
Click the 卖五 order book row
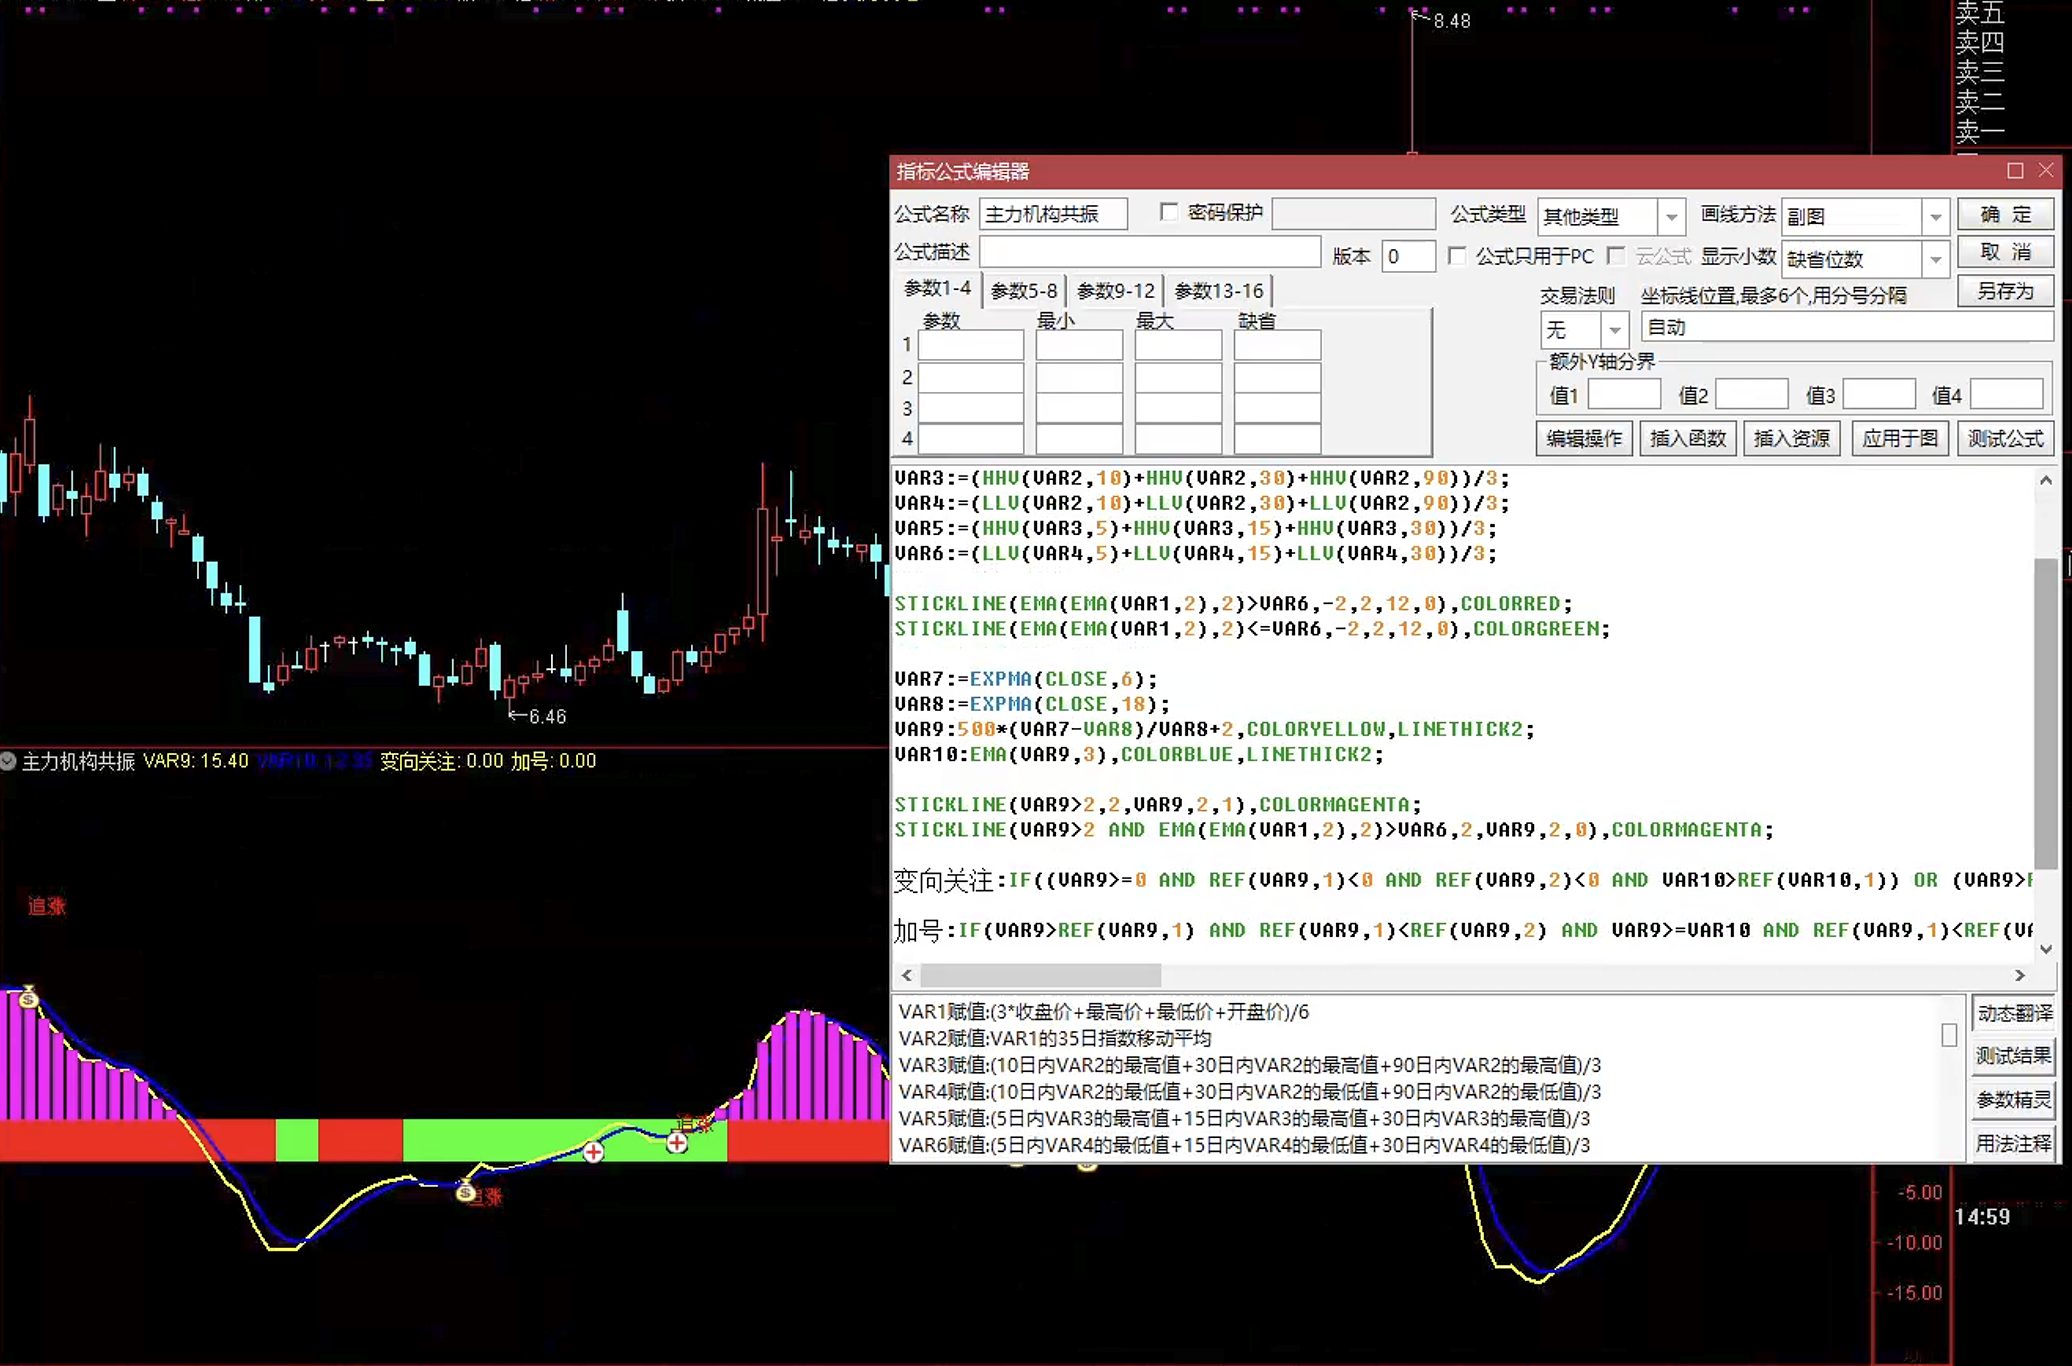(x=1980, y=12)
